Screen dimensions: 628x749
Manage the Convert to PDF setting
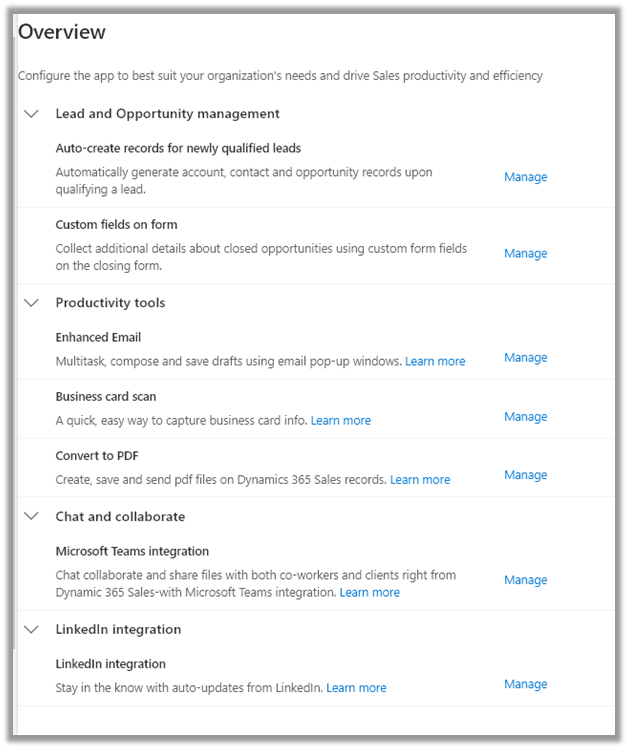525,475
